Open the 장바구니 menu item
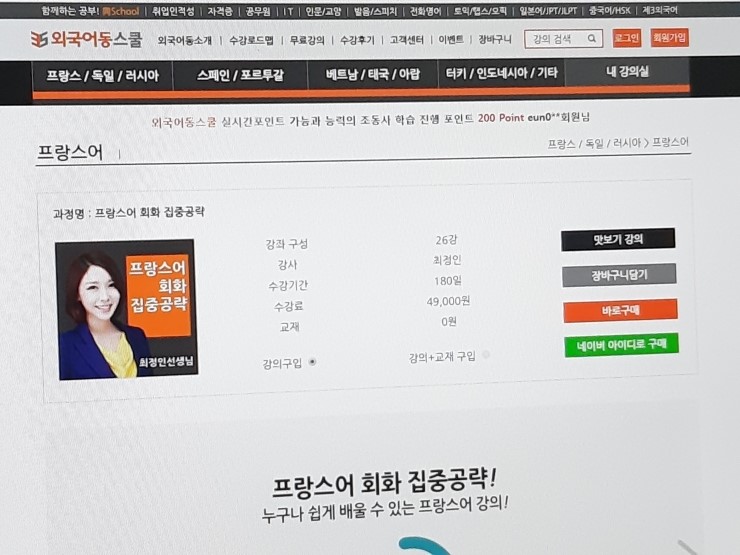Screen dimensions: 740x555 click(x=495, y=39)
